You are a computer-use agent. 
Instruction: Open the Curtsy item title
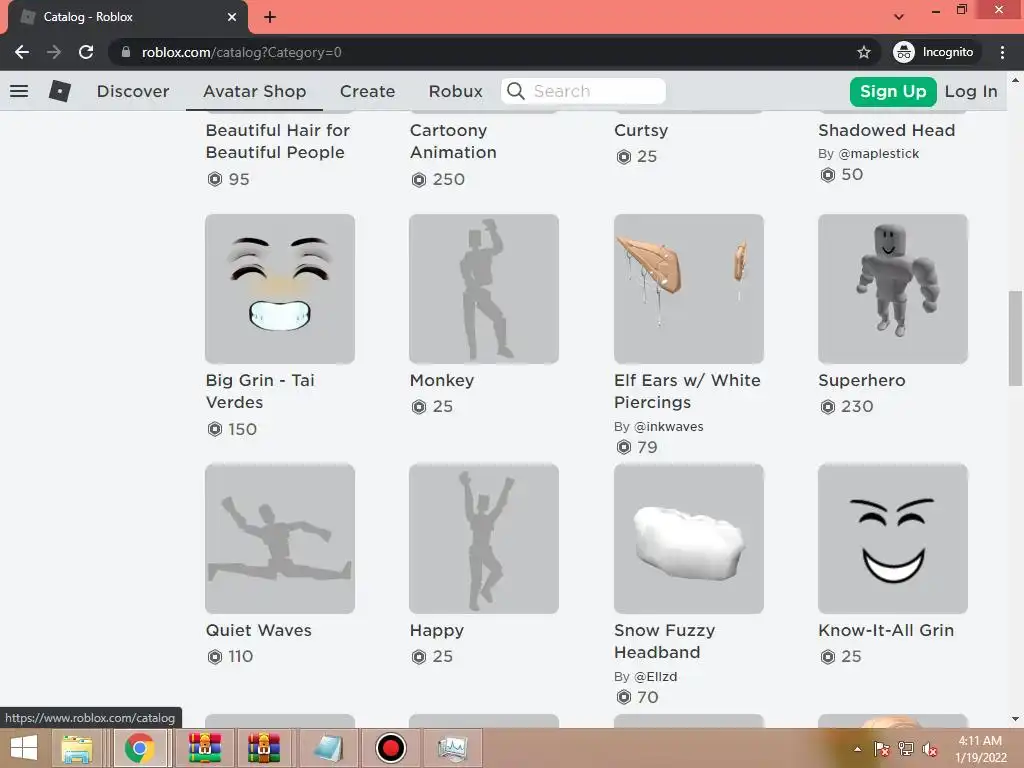641,130
